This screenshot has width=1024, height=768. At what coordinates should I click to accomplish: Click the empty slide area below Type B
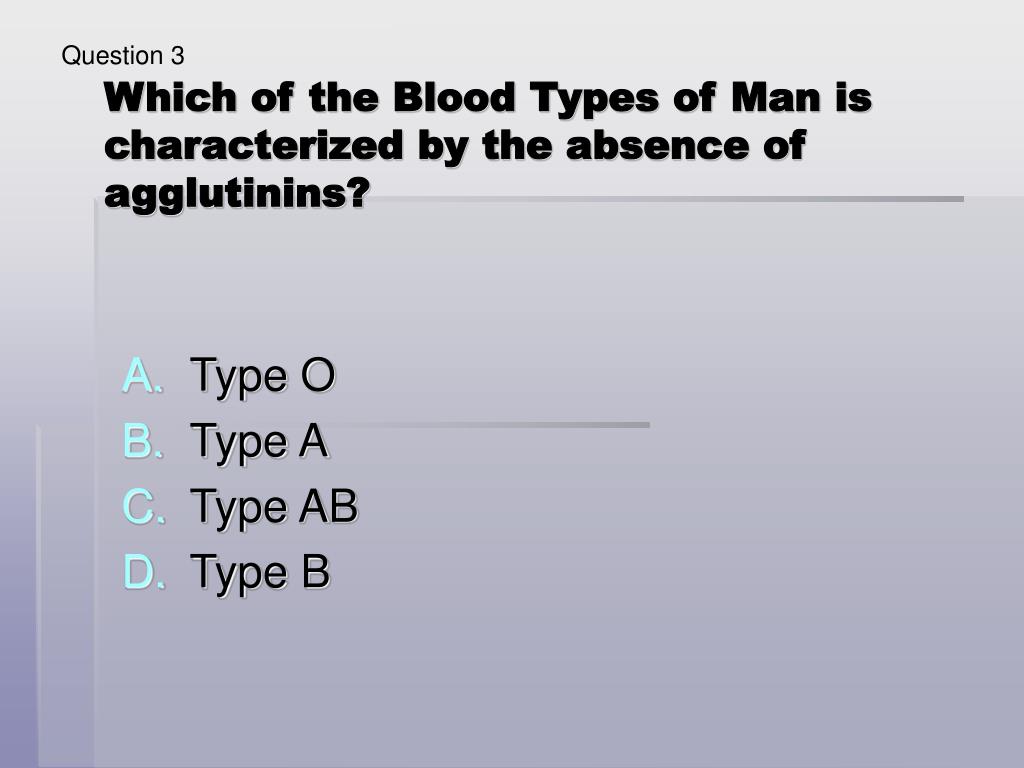coord(522,679)
